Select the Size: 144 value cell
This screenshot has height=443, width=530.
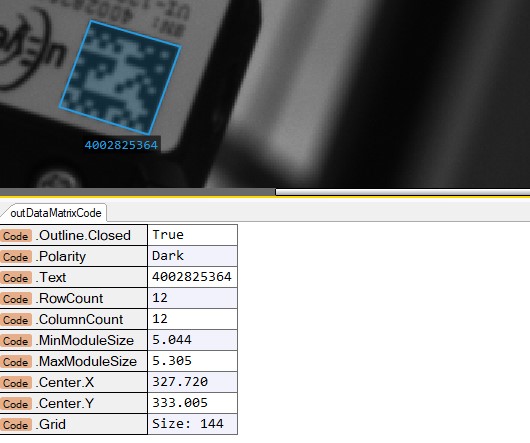(x=193, y=423)
